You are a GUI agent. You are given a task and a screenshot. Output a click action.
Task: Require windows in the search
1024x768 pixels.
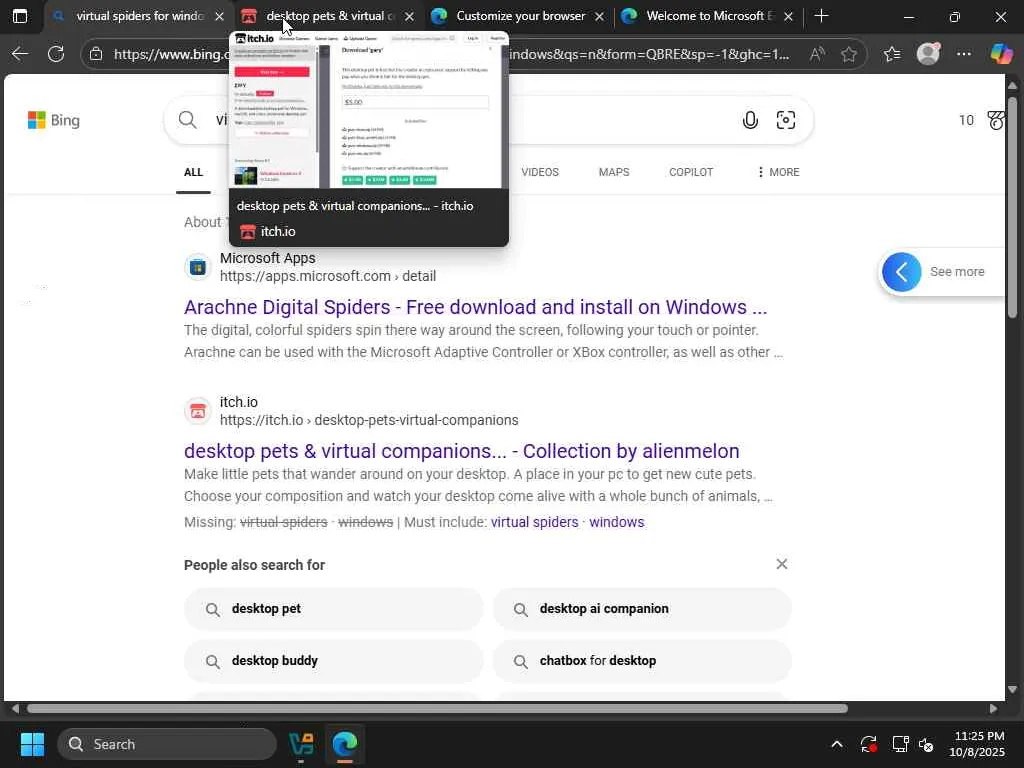[616, 522]
